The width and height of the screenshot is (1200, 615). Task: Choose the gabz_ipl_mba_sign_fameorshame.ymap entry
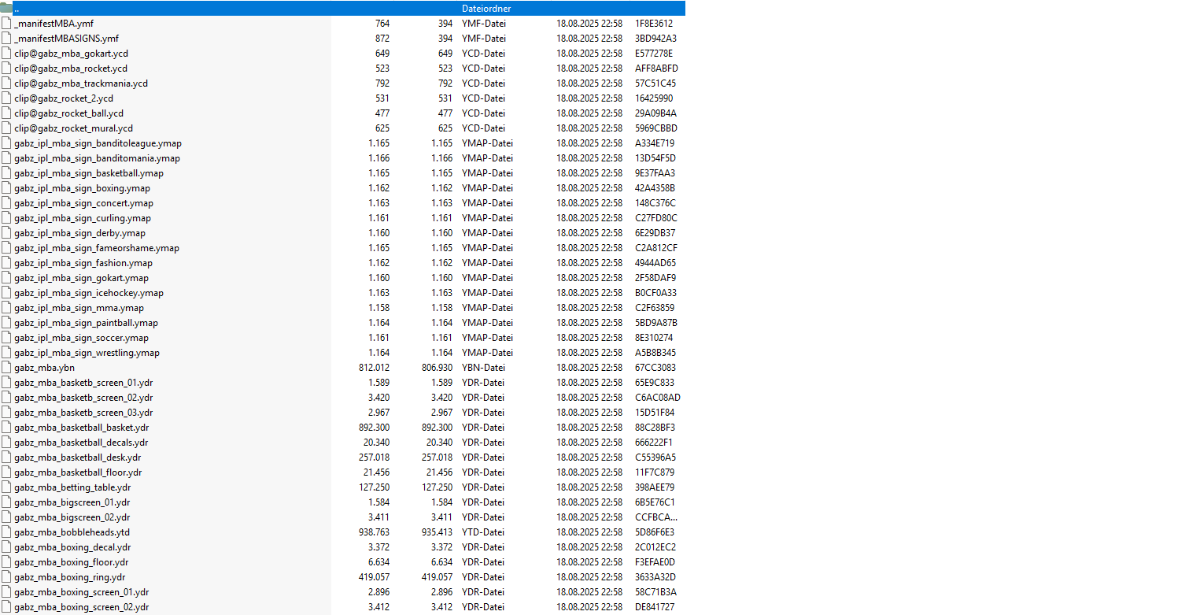click(96, 248)
